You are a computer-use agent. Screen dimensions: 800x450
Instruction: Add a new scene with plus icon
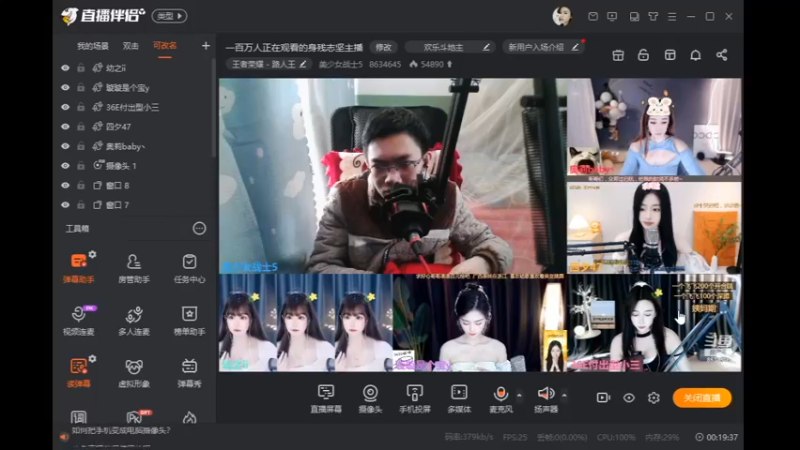click(206, 46)
